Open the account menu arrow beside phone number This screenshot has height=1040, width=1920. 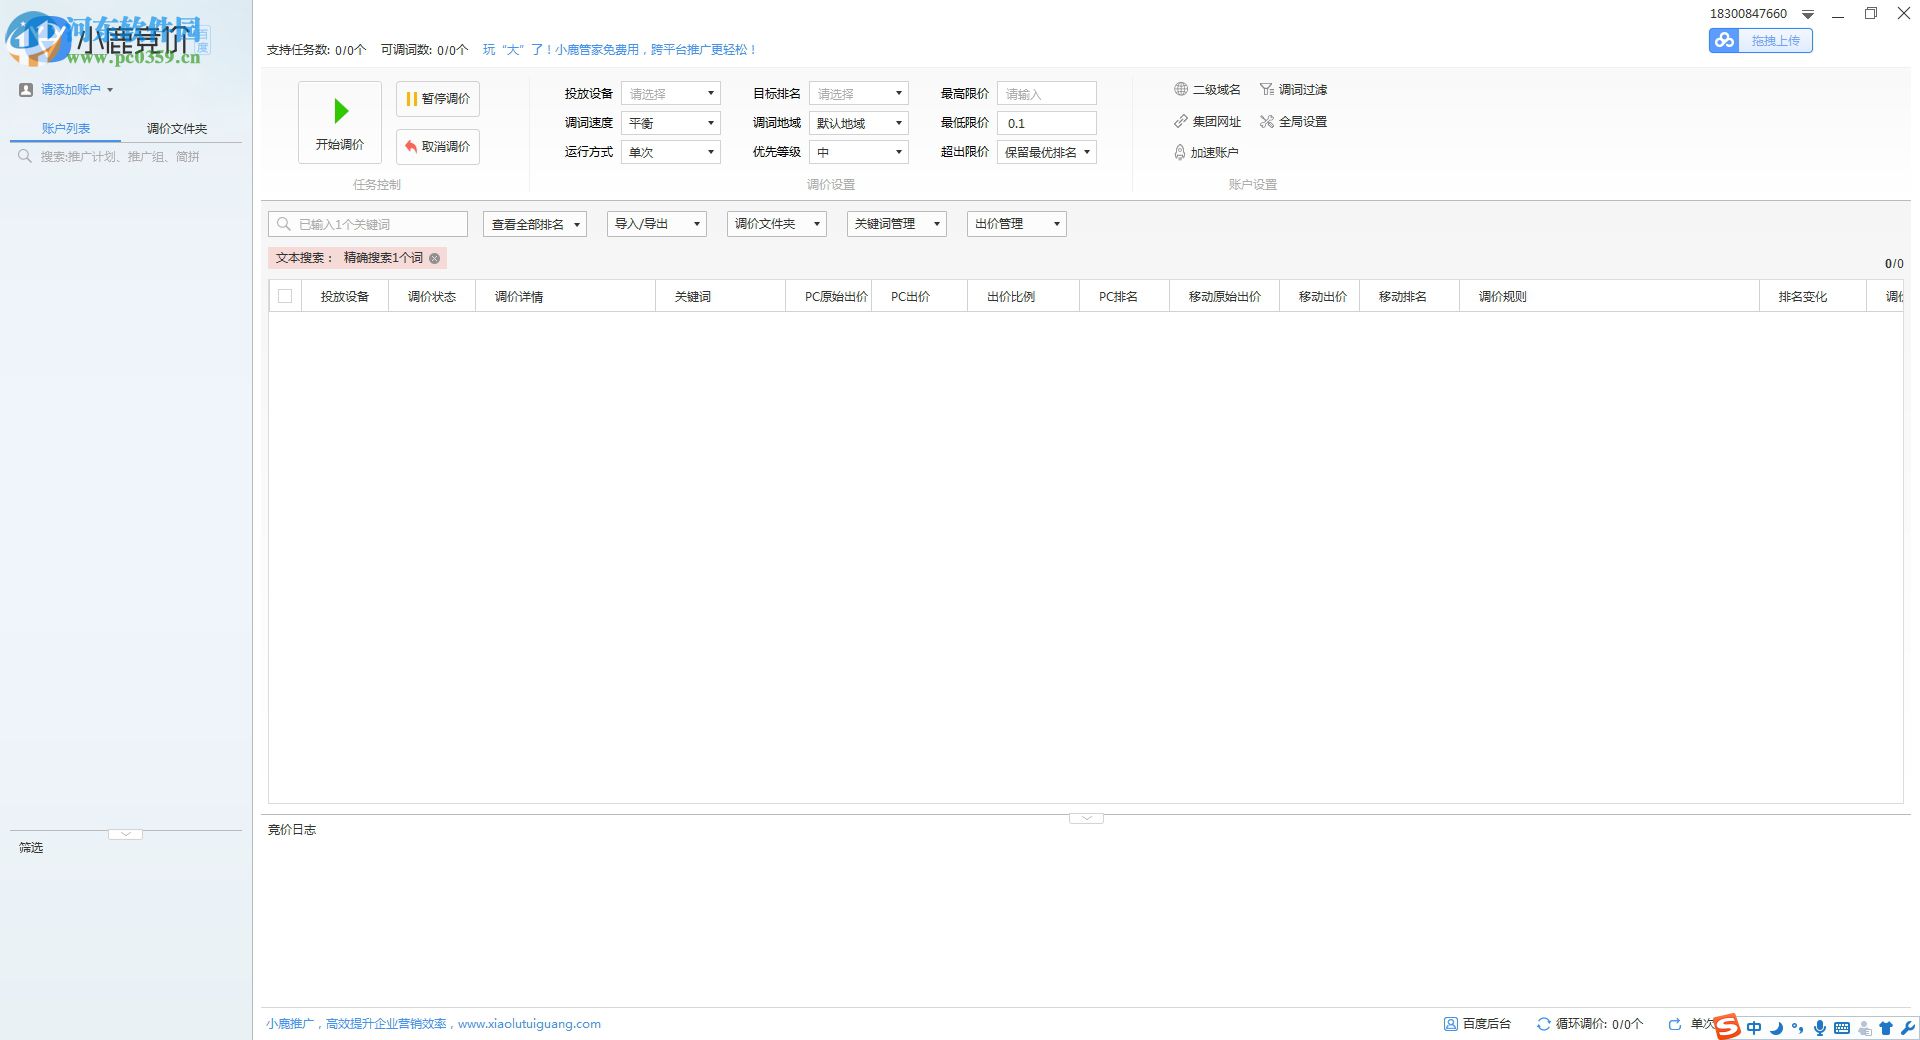(x=1808, y=14)
